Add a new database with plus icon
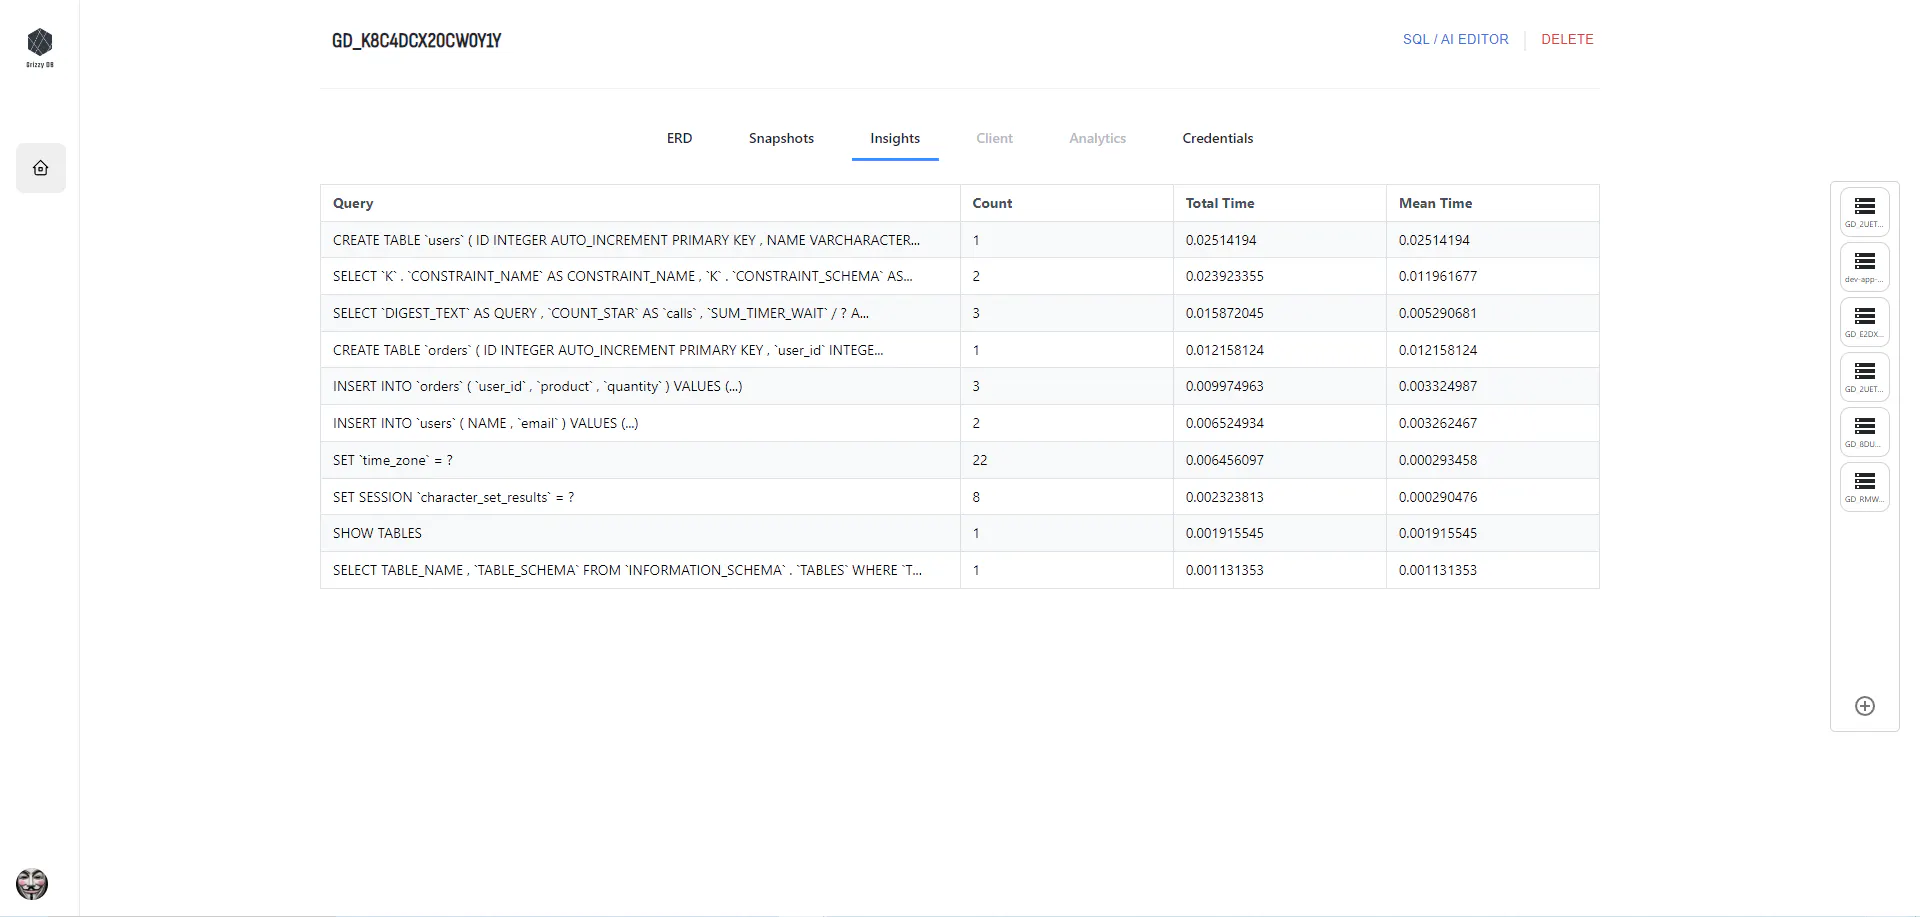 click(x=1865, y=706)
